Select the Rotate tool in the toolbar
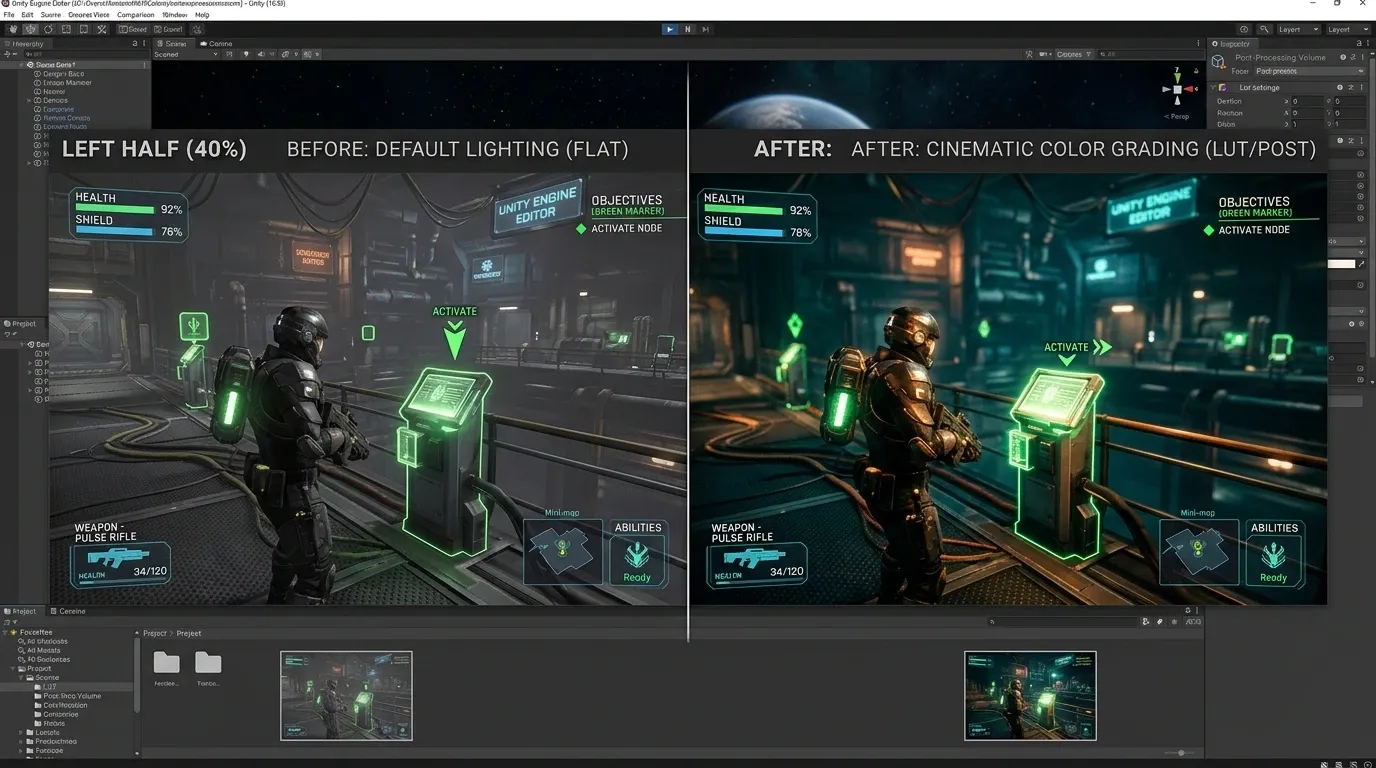 coord(48,30)
